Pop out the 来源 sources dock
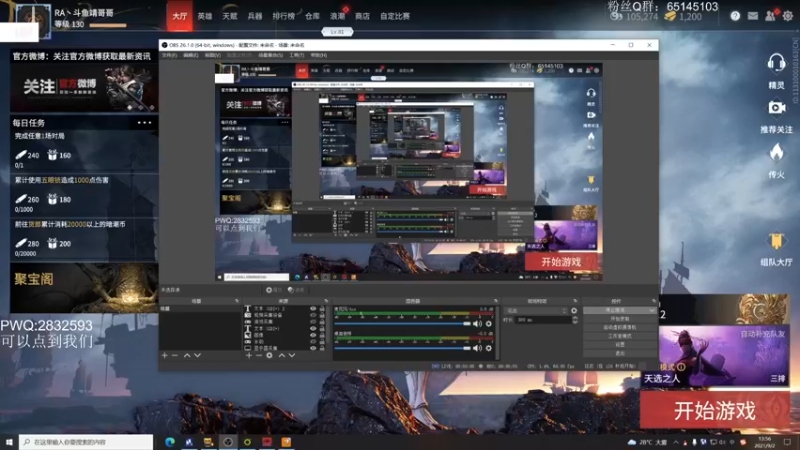 point(326,301)
